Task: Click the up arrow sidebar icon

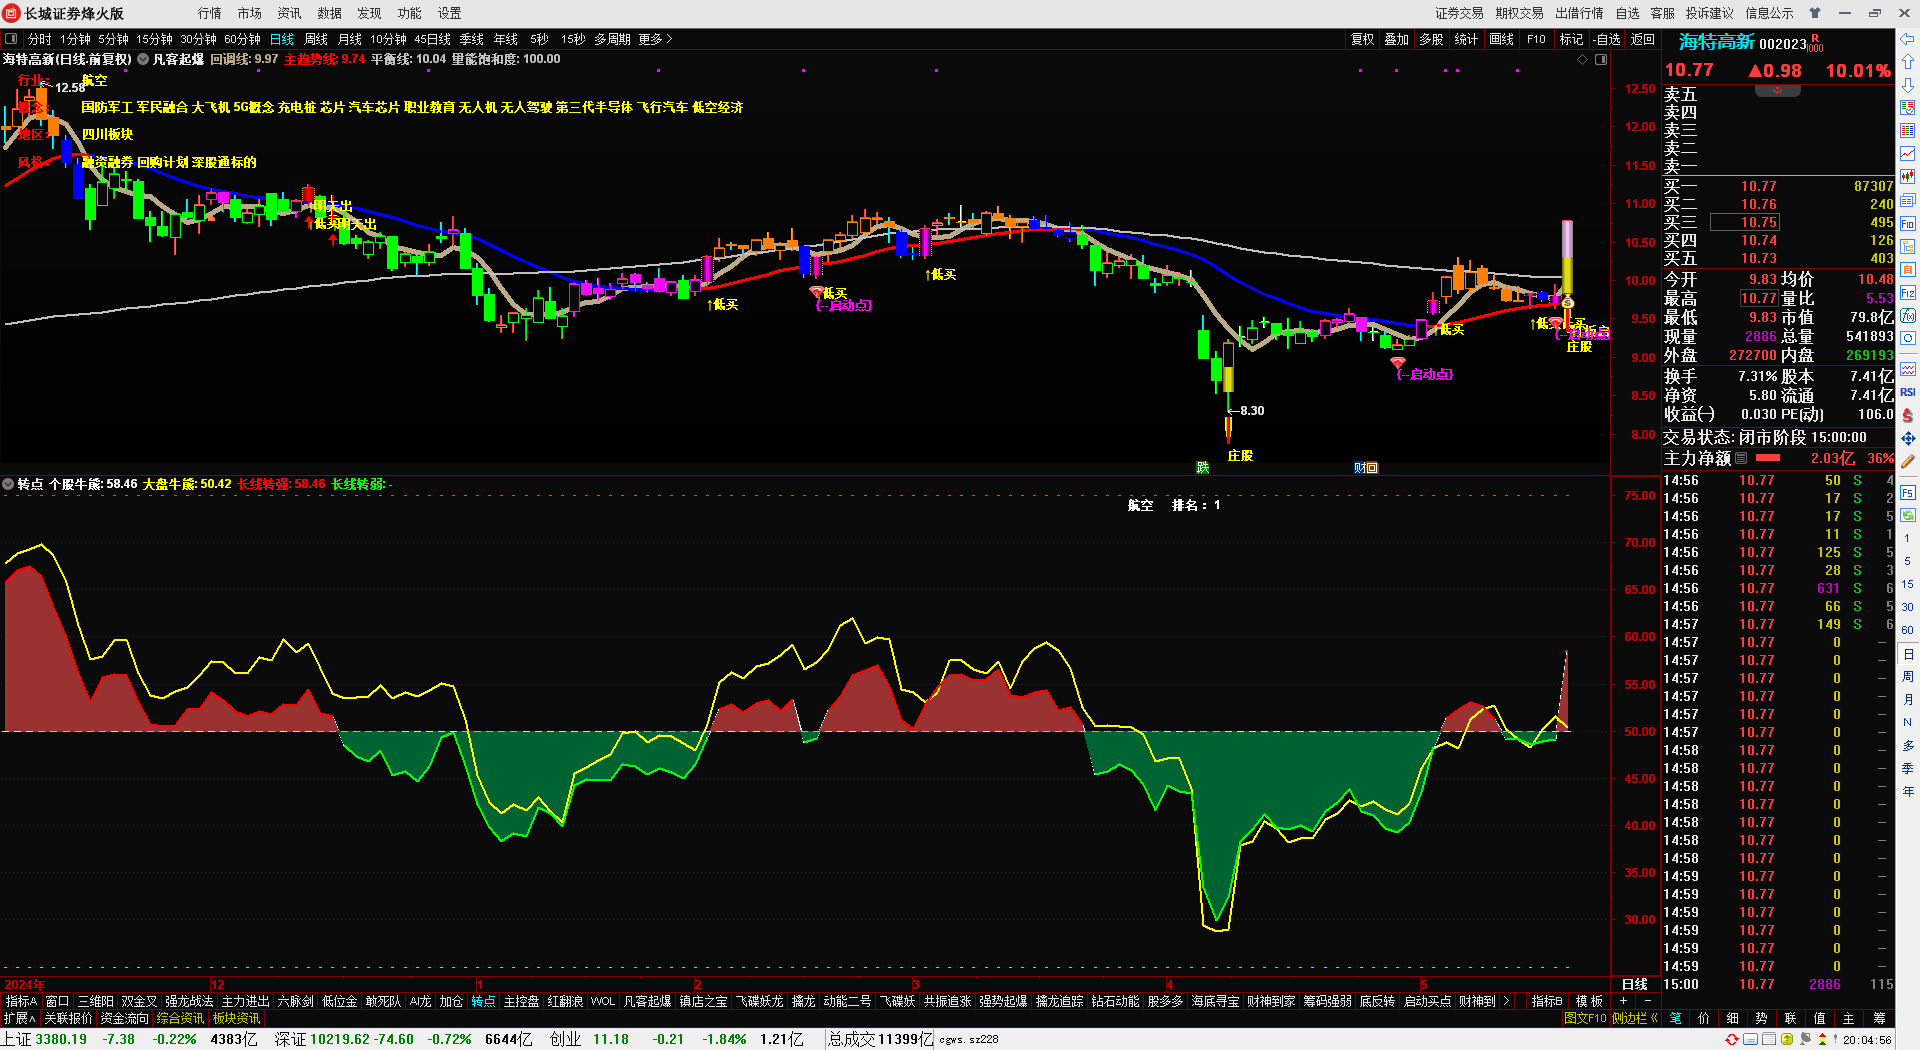Action: point(1908,62)
